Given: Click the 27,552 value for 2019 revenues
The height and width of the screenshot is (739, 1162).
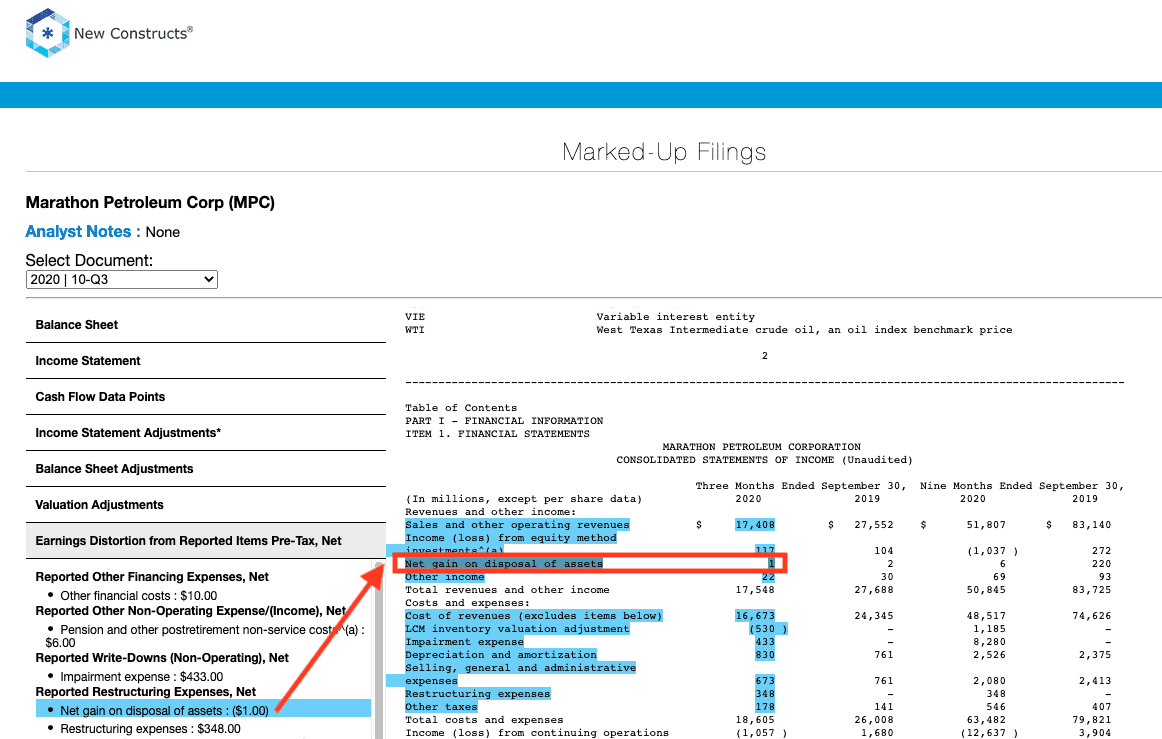Looking at the screenshot, I should click(874, 525).
